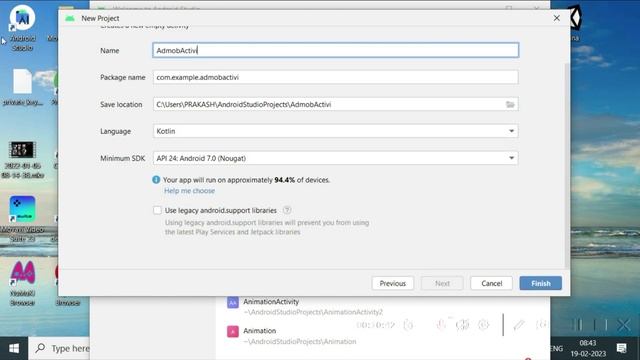Viewport: 640px width, 360px height.
Task: Open the pink butterfly browser desktop shortcut
Action: pos(22,282)
